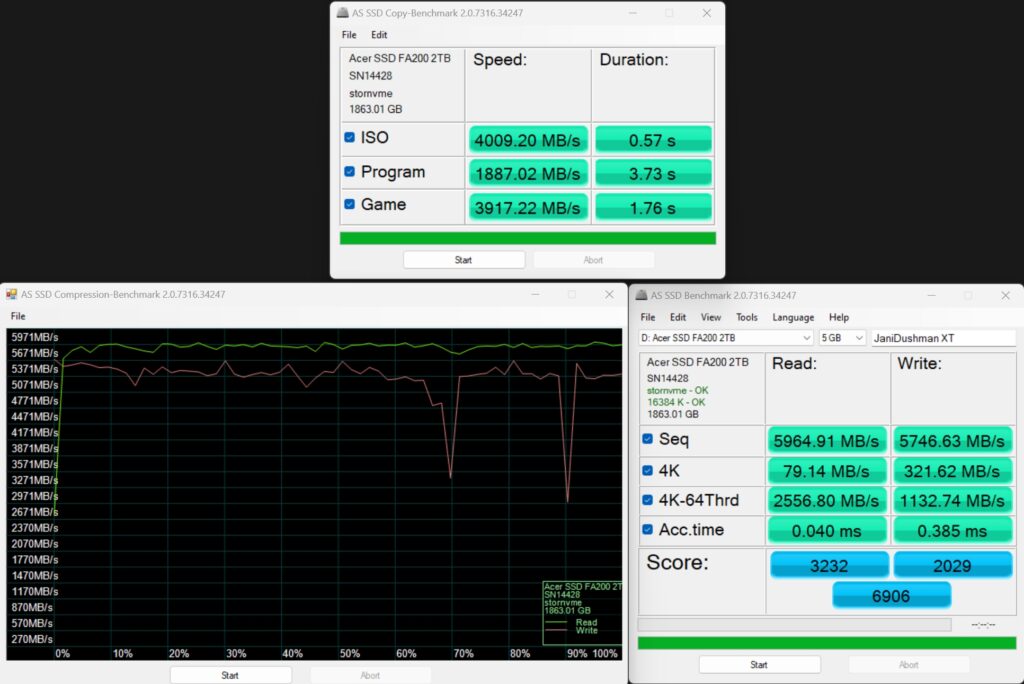Viewport: 1024px width, 684px height.
Task: Click Start in Compression-Benchmark window
Action: pyautogui.click(x=230, y=675)
